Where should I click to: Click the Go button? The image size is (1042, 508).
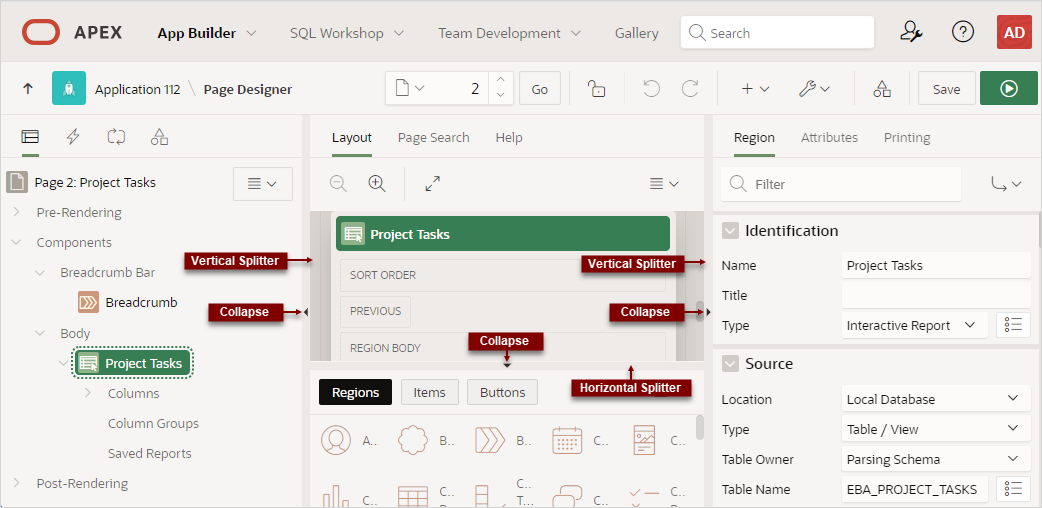[540, 88]
